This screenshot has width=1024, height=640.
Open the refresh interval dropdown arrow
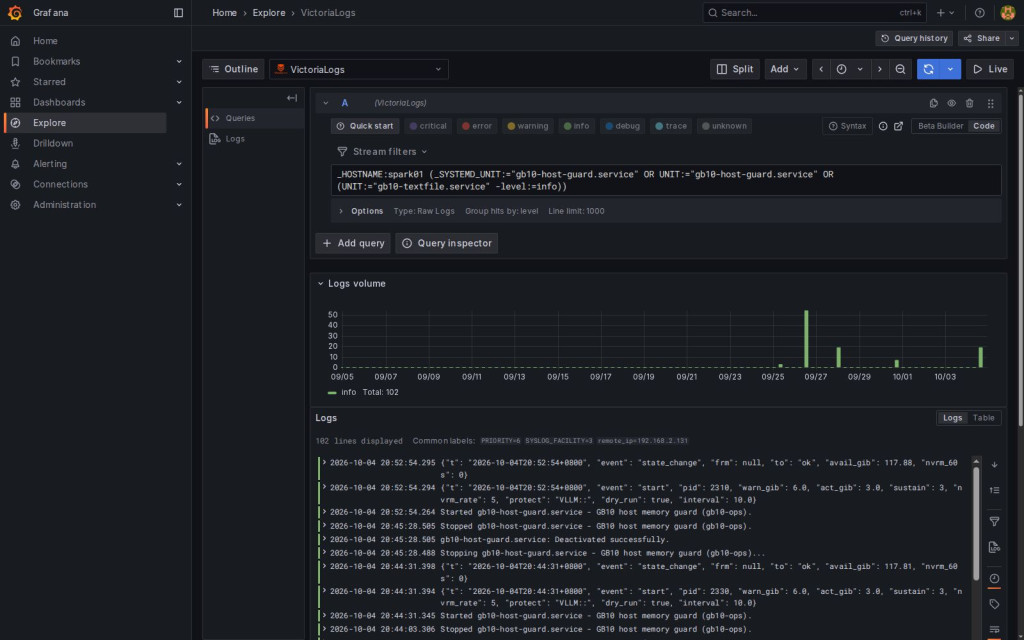pyautogui.click(x=950, y=69)
